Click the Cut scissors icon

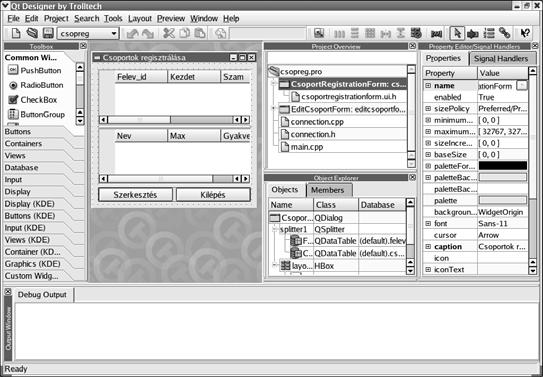(169, 34)
